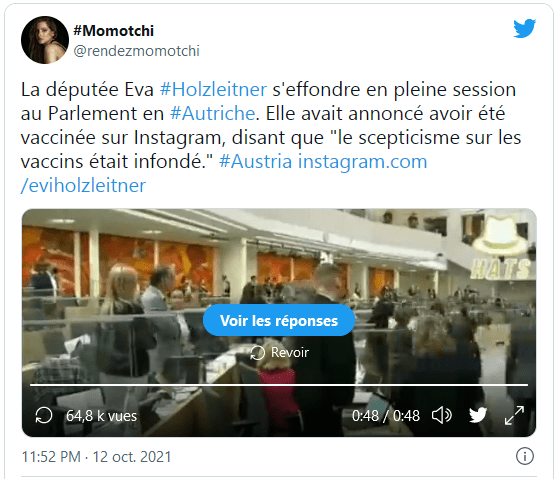Expand the video to fullscreen
This screenshot has width=554, height=479.
point(514,415)
